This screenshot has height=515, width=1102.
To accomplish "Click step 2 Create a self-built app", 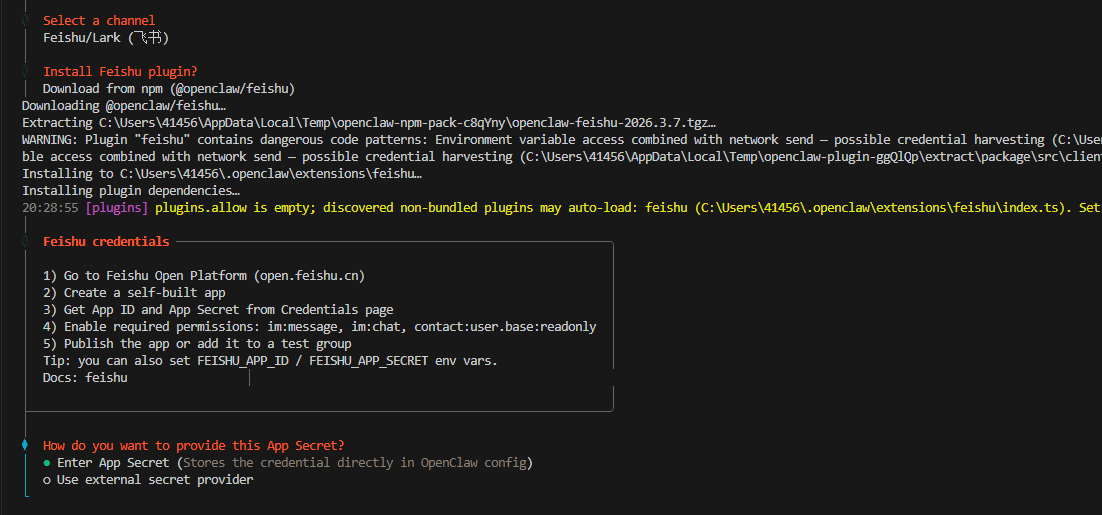I will coord(134,293).
